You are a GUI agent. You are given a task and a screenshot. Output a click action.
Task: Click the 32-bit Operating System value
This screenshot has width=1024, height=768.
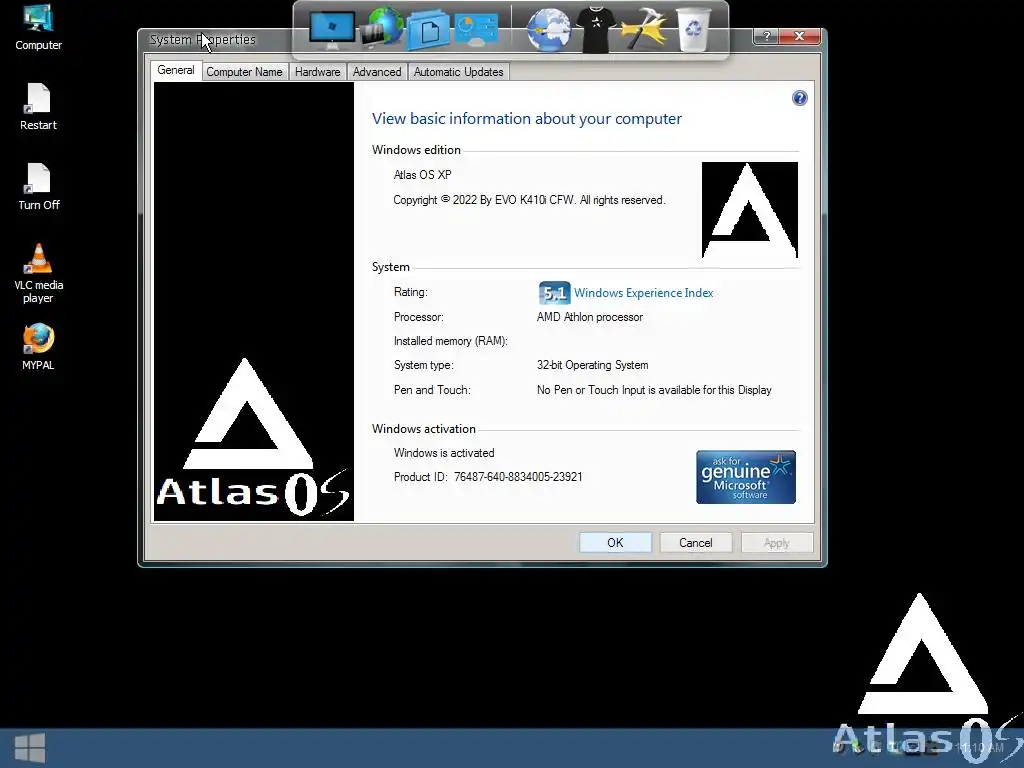pyautogui.click(x=592, y=365)
